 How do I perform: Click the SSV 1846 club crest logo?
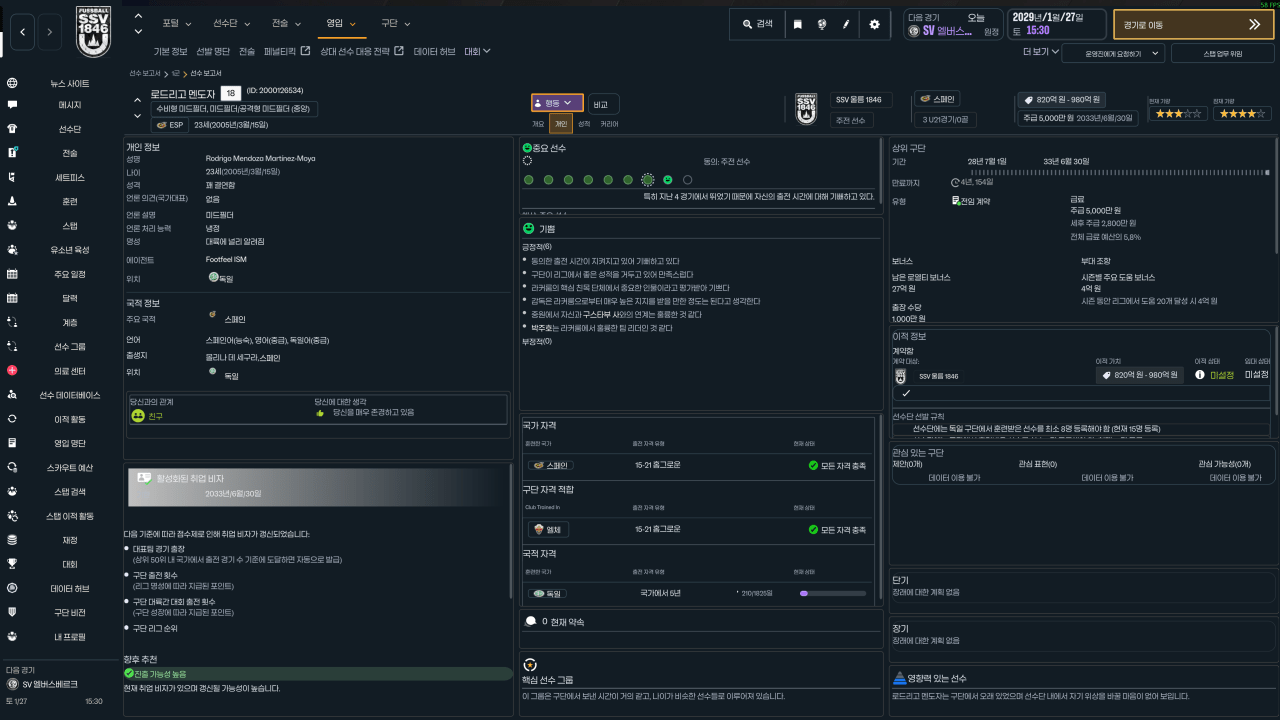94,30
